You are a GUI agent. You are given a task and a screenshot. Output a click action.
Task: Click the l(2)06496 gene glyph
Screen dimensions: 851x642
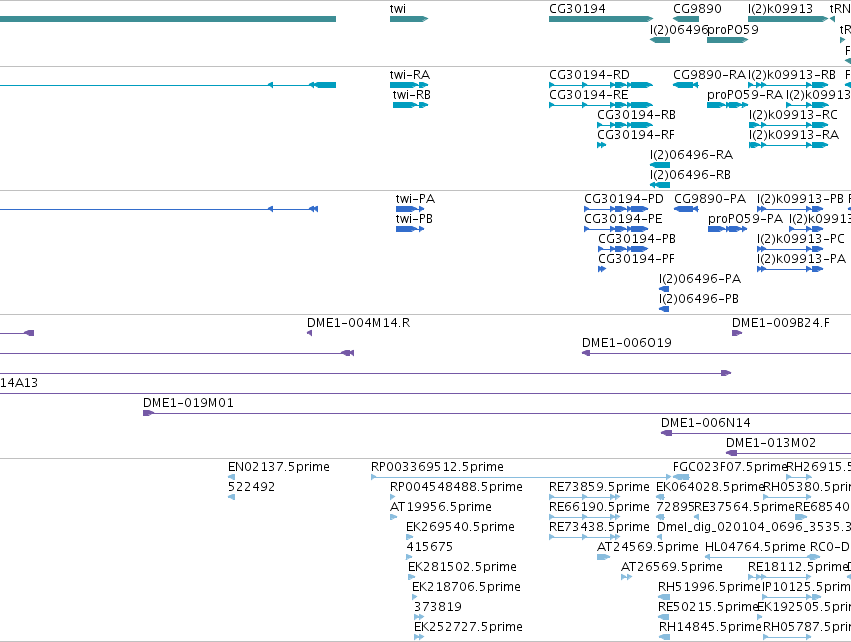[659, 40]
